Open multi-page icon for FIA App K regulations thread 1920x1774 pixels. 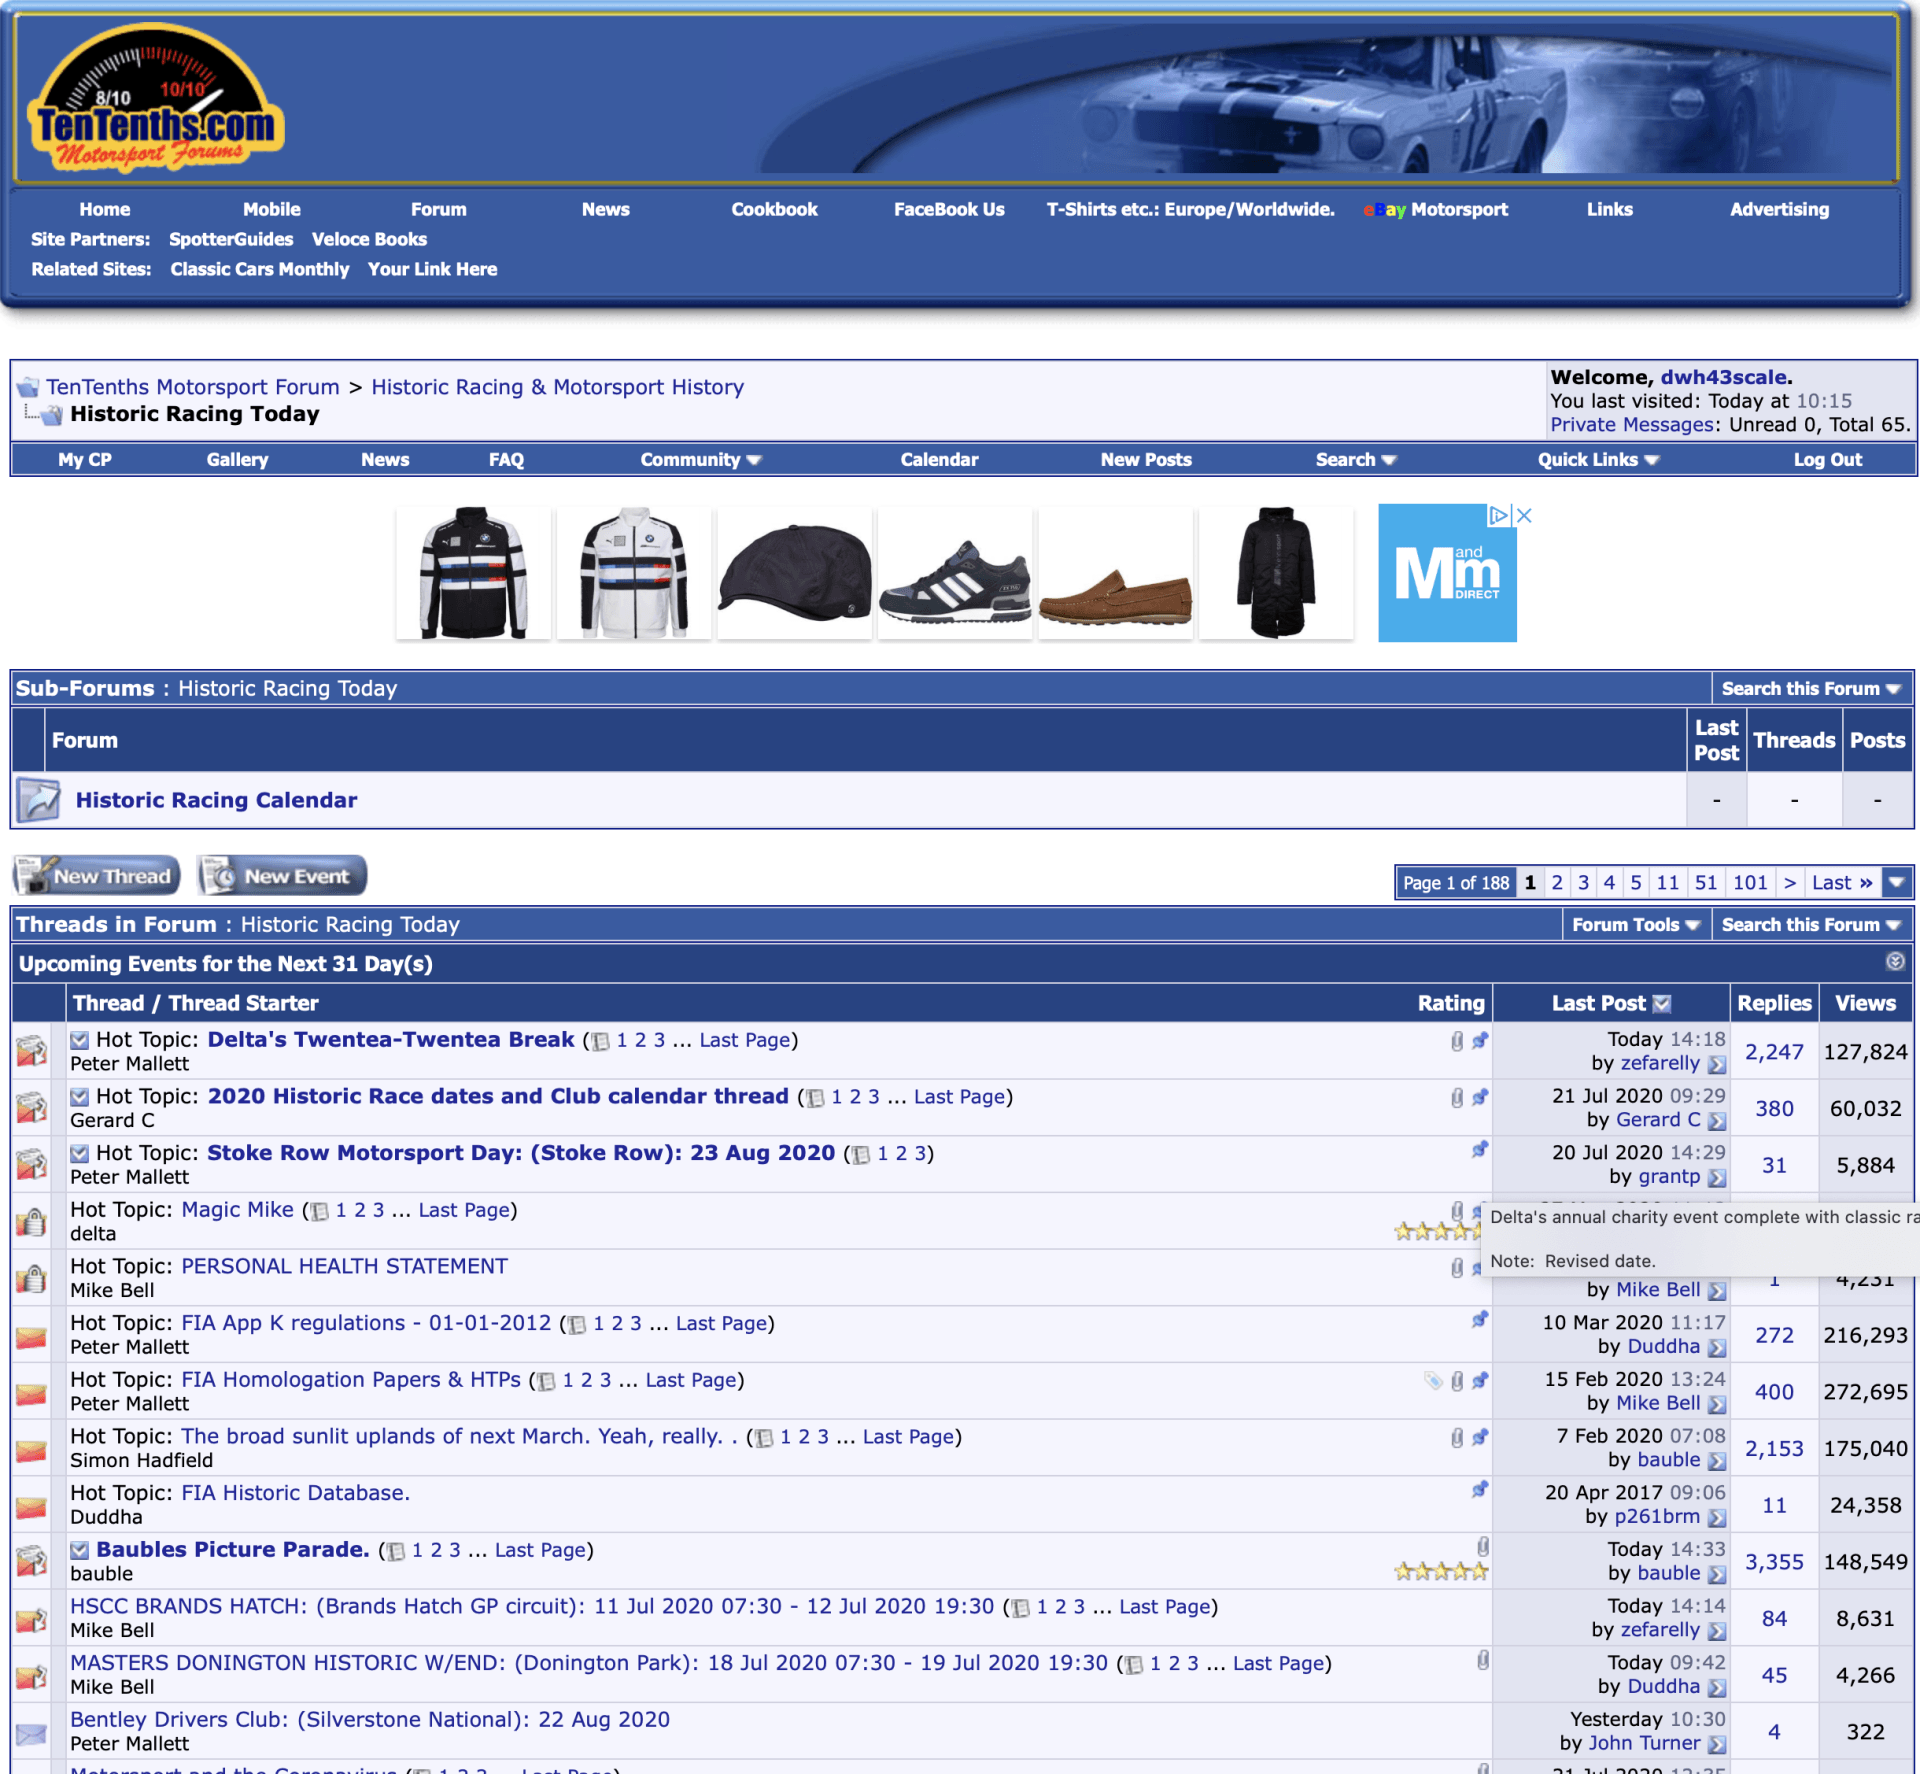(x=577, y=1325)
